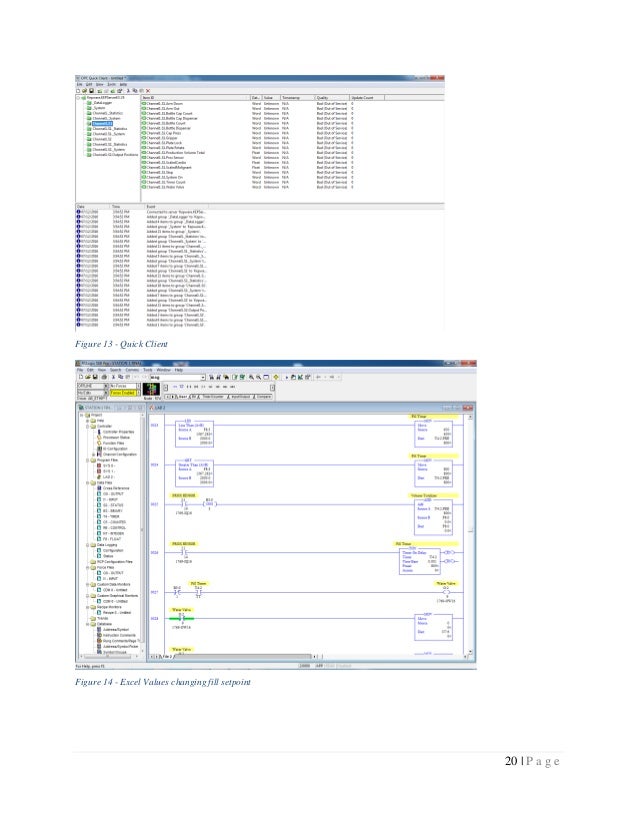Select Cross Reference icon under Data Files

[x=99, y=488]
